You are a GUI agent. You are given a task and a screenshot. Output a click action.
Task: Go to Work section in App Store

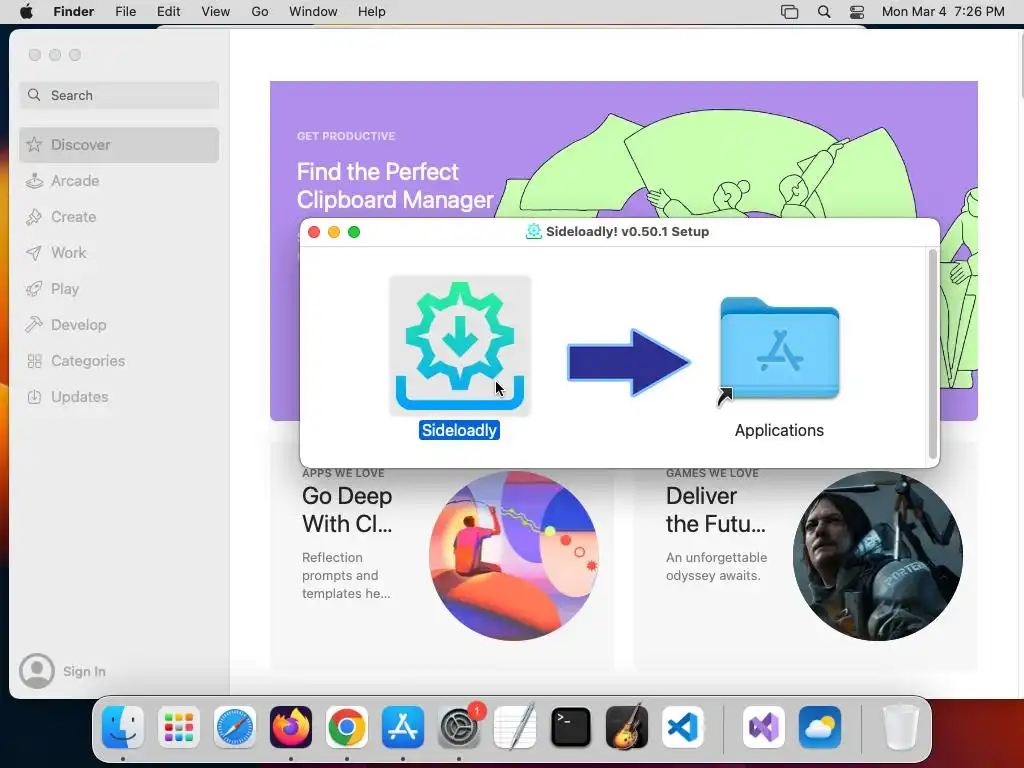(x=119, y=253)
